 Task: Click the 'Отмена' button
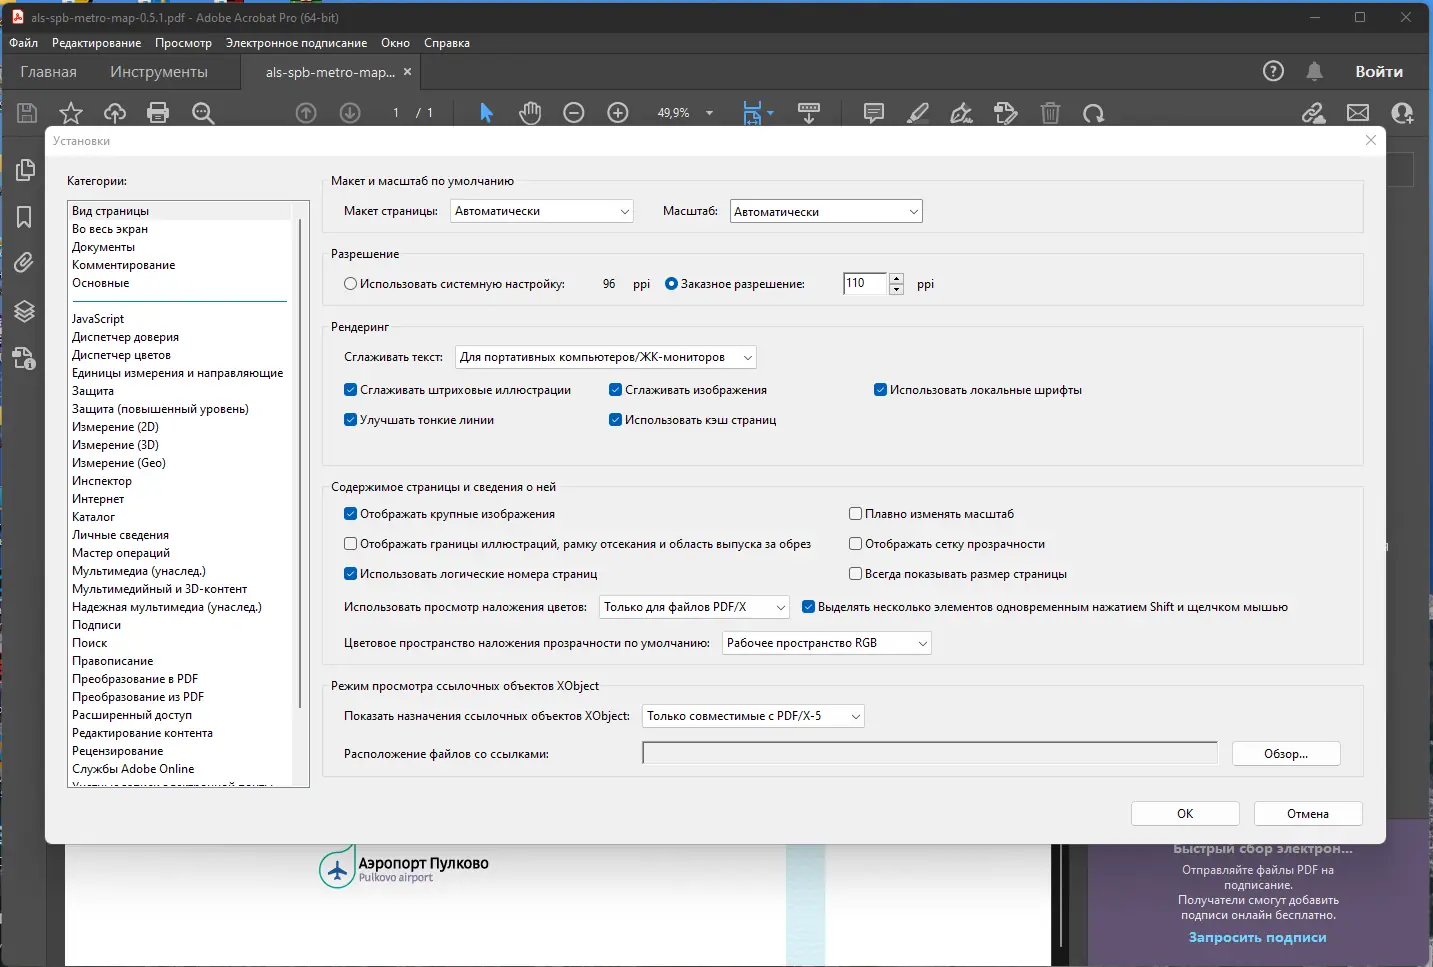coord(1308,814)
